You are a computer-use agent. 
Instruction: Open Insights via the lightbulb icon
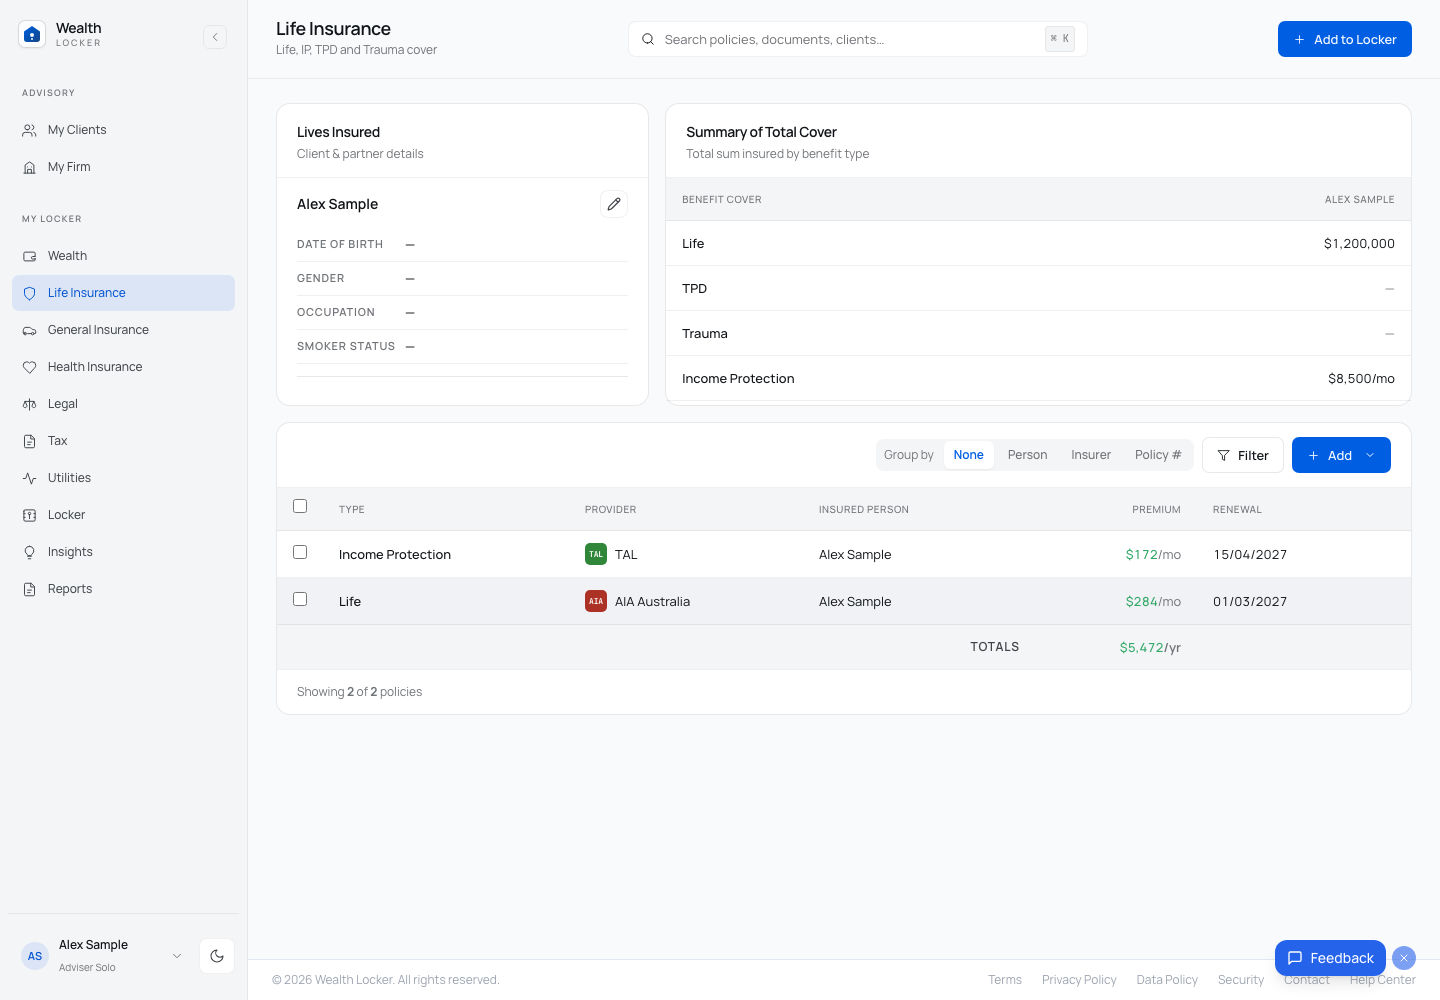tap(30, 552)
